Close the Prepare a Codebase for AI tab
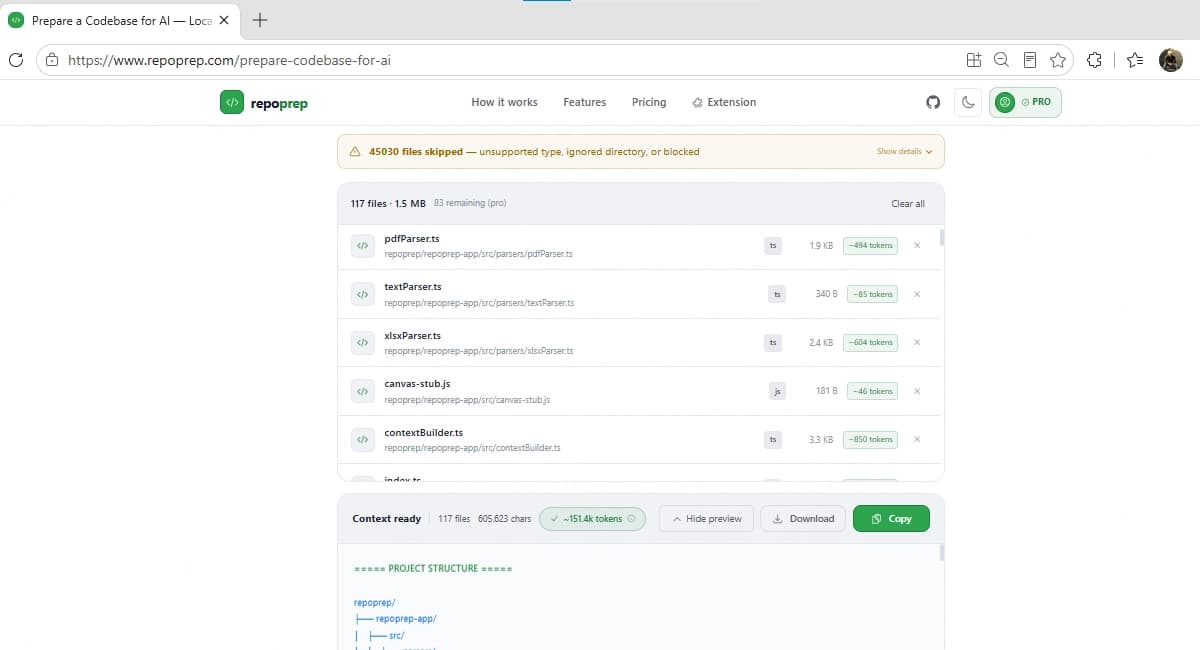The height and width of the screenshot is (650, 1200). [x=224, y=20]
